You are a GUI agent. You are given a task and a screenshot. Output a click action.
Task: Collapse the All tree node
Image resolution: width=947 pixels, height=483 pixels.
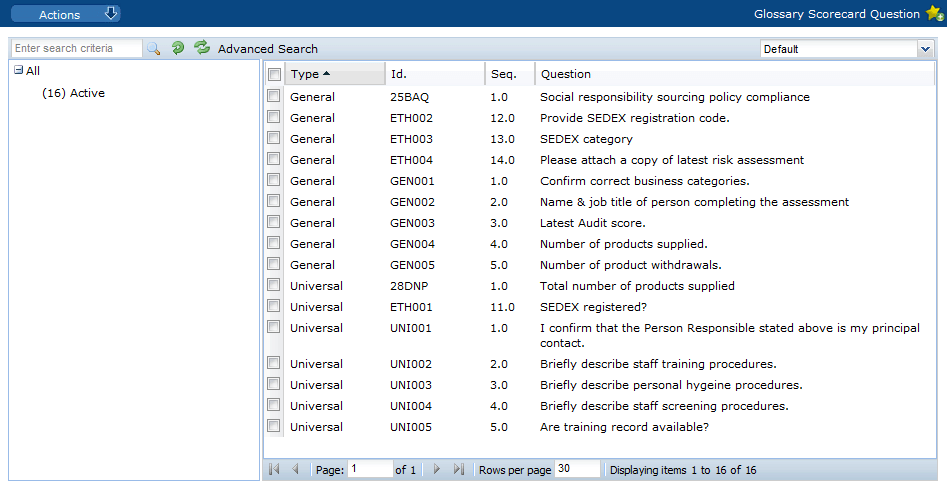(x=18, y=70)
